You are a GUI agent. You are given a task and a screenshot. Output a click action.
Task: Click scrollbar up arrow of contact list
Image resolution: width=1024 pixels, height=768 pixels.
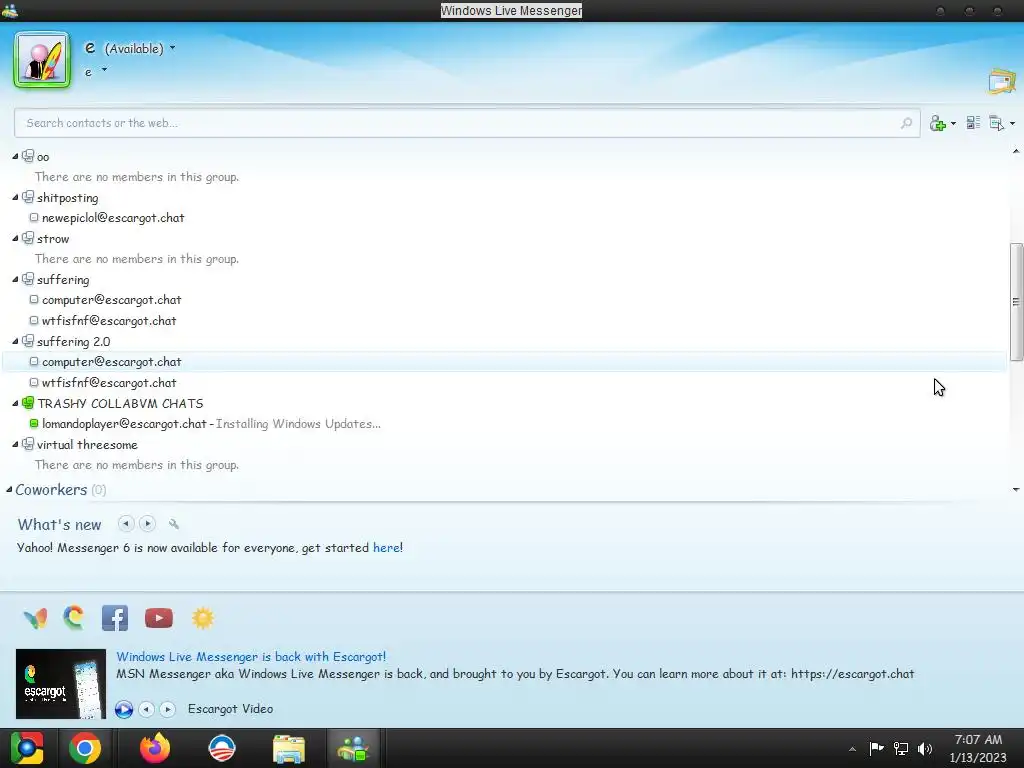pyautogui.click(x=1016, y=152)
